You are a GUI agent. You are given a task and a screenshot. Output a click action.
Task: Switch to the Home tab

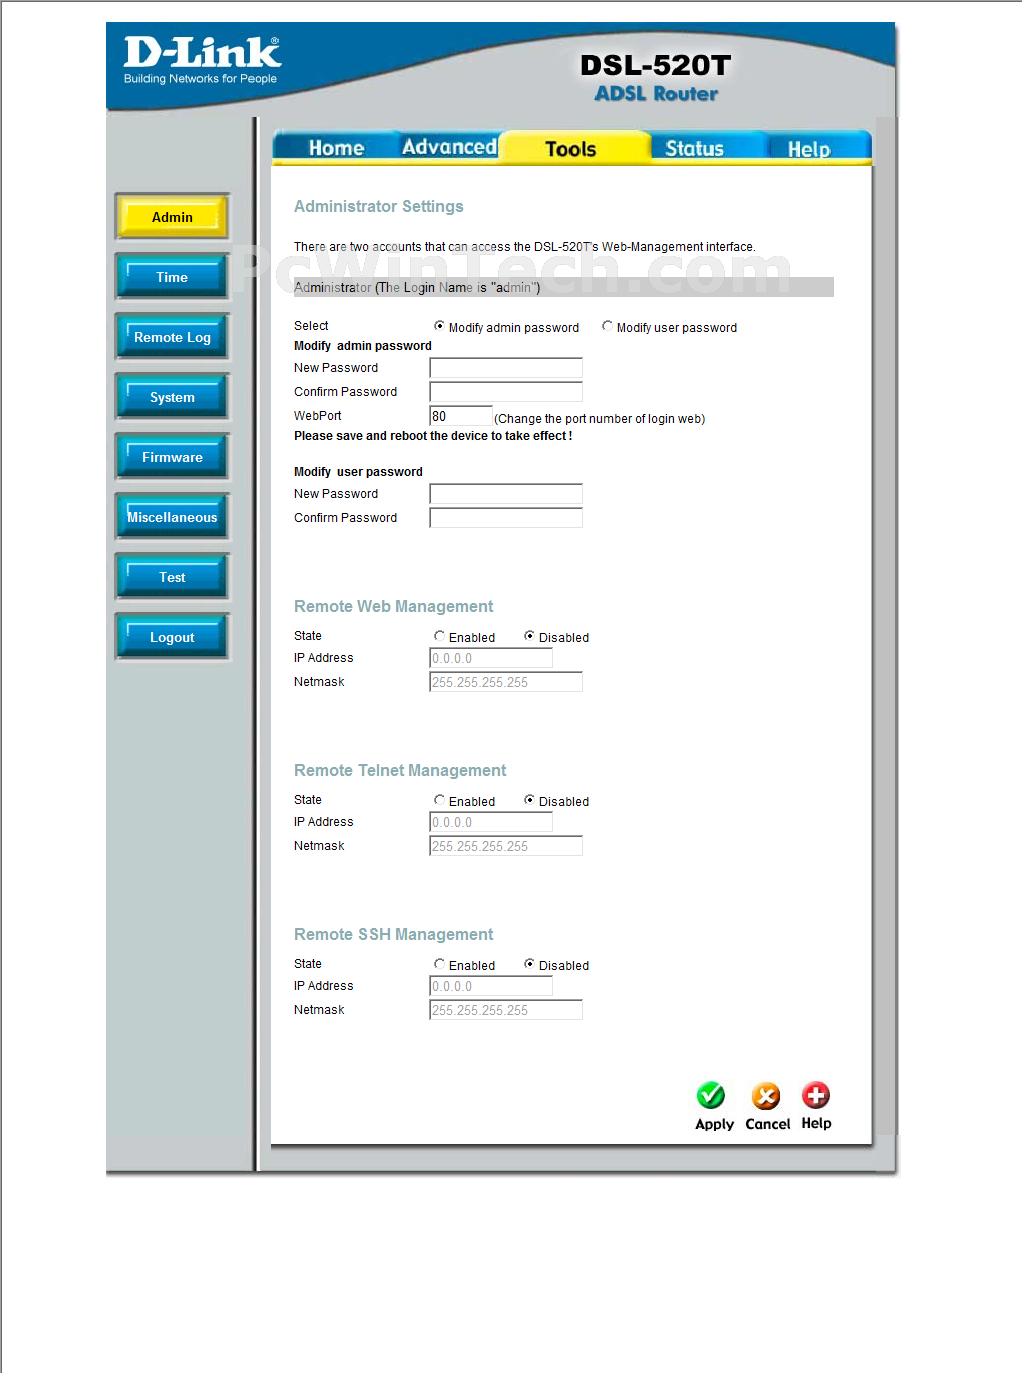(336, 148)
